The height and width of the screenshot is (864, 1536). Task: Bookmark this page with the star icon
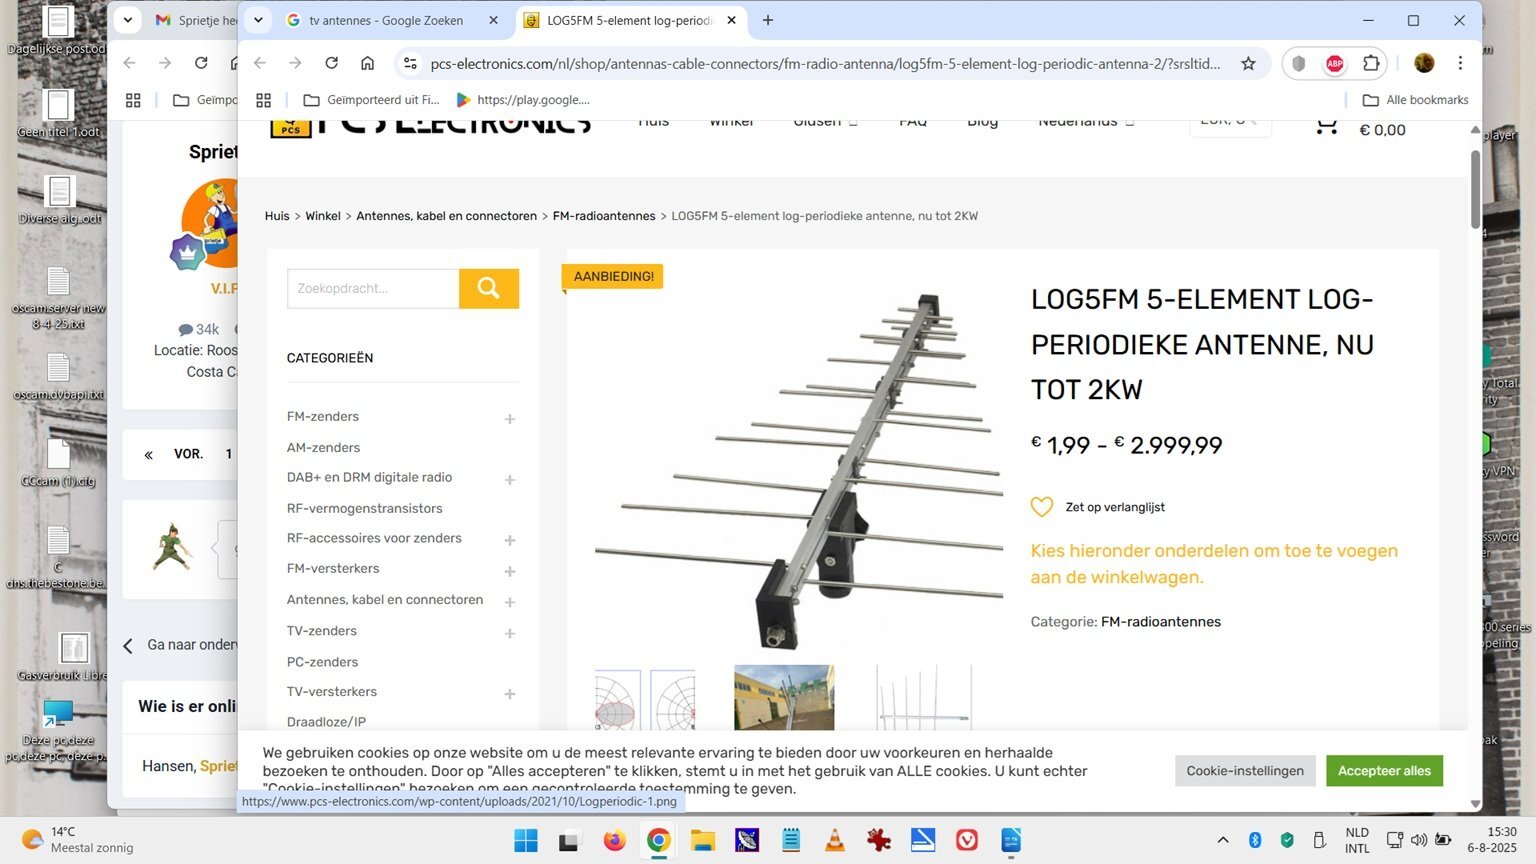tap(1248, 63)
